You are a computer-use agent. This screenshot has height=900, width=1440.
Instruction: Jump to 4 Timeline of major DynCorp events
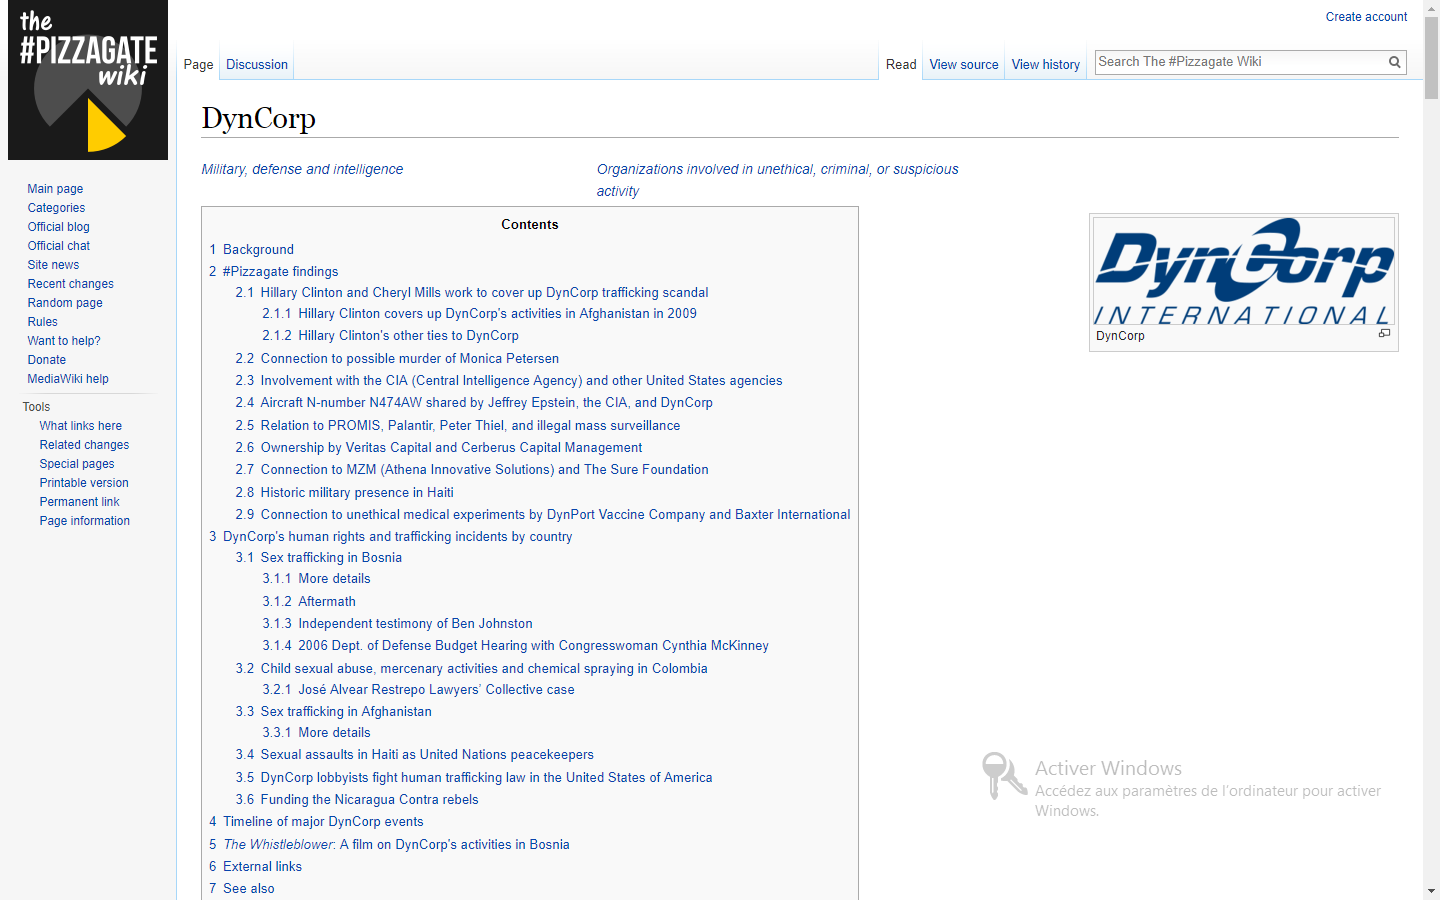point(316,822)
